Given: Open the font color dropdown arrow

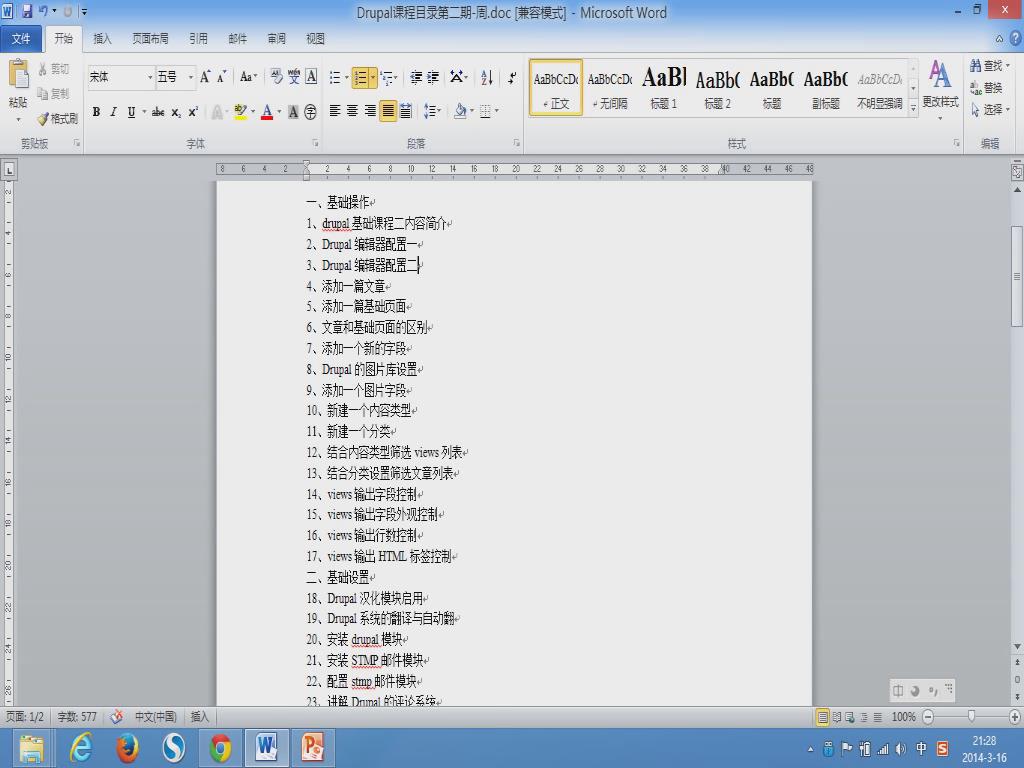Looking at the screenshot, I should coord(279,112).
